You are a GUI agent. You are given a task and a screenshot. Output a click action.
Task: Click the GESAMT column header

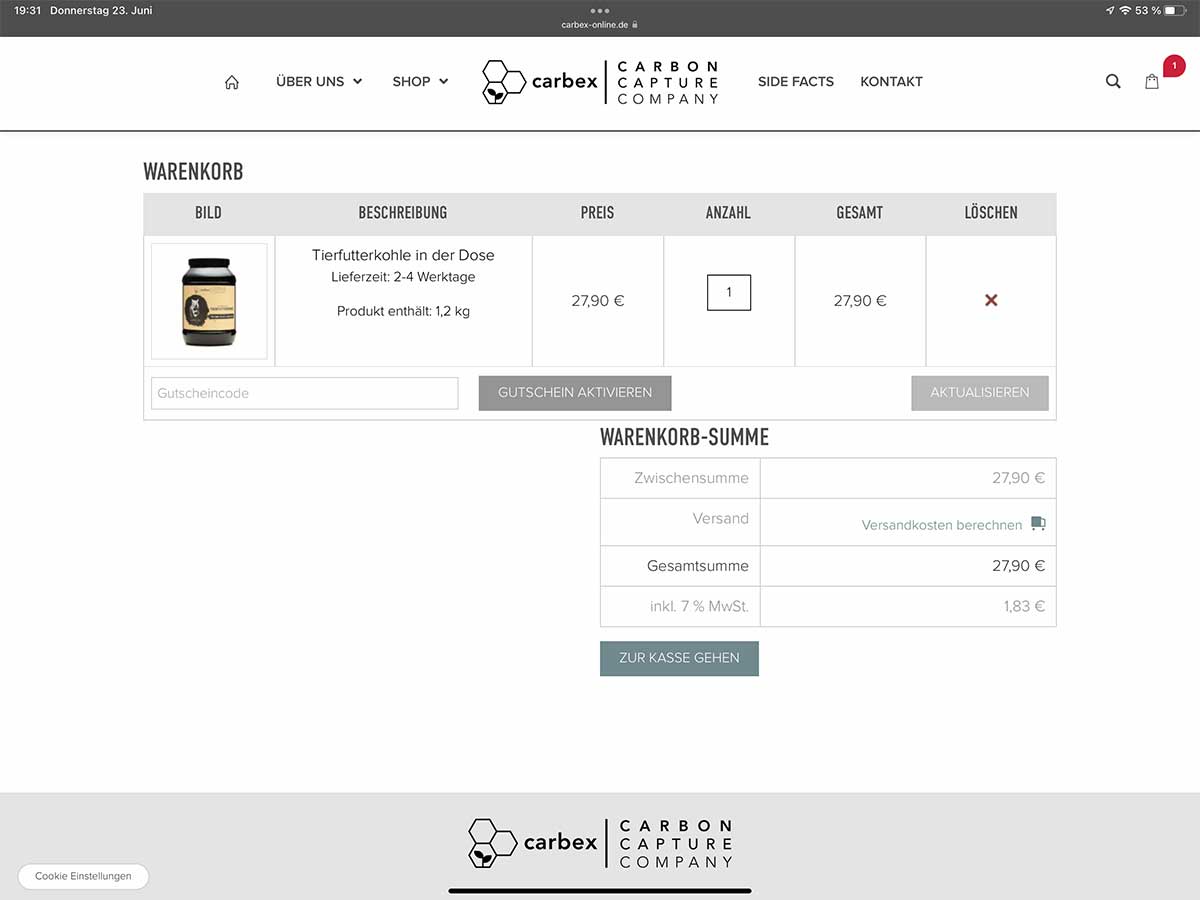pyautogui.click(x=860, y=213)
